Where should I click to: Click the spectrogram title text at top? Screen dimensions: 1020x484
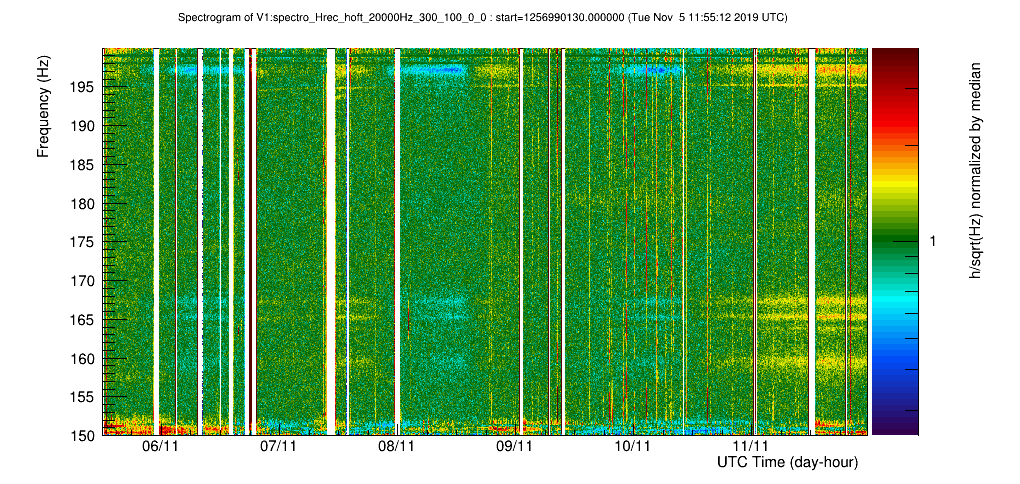(x=483, y=18)
